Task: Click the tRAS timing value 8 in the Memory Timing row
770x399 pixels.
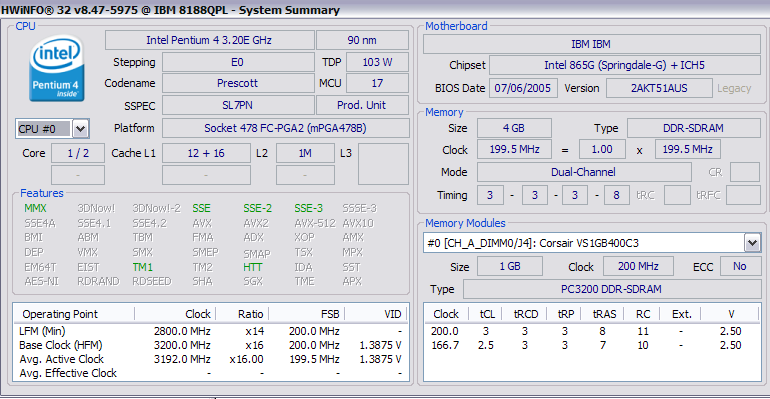Action: pos(616,195)
